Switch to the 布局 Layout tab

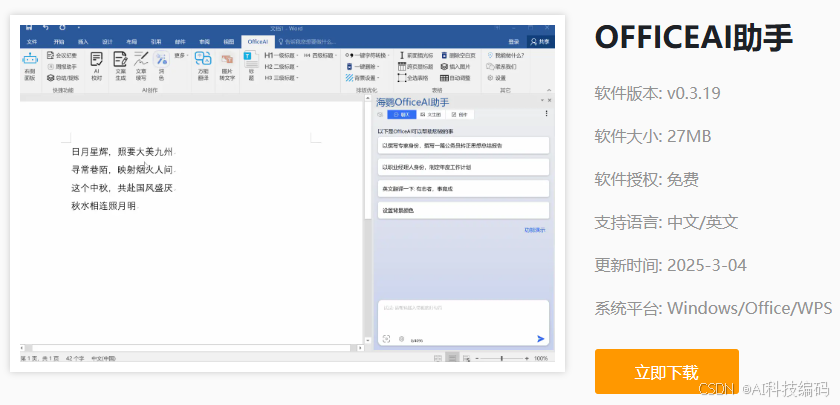click(x=131, y=41)
